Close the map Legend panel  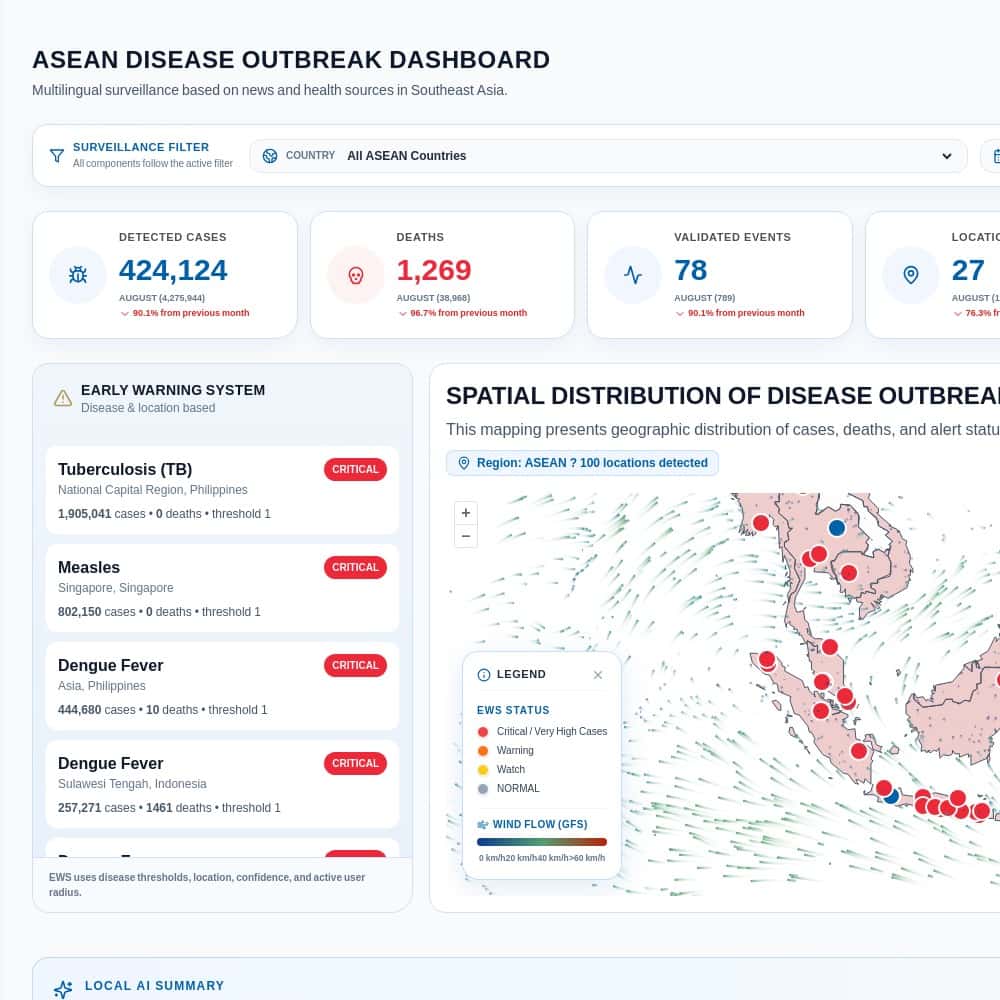[598, 675]
